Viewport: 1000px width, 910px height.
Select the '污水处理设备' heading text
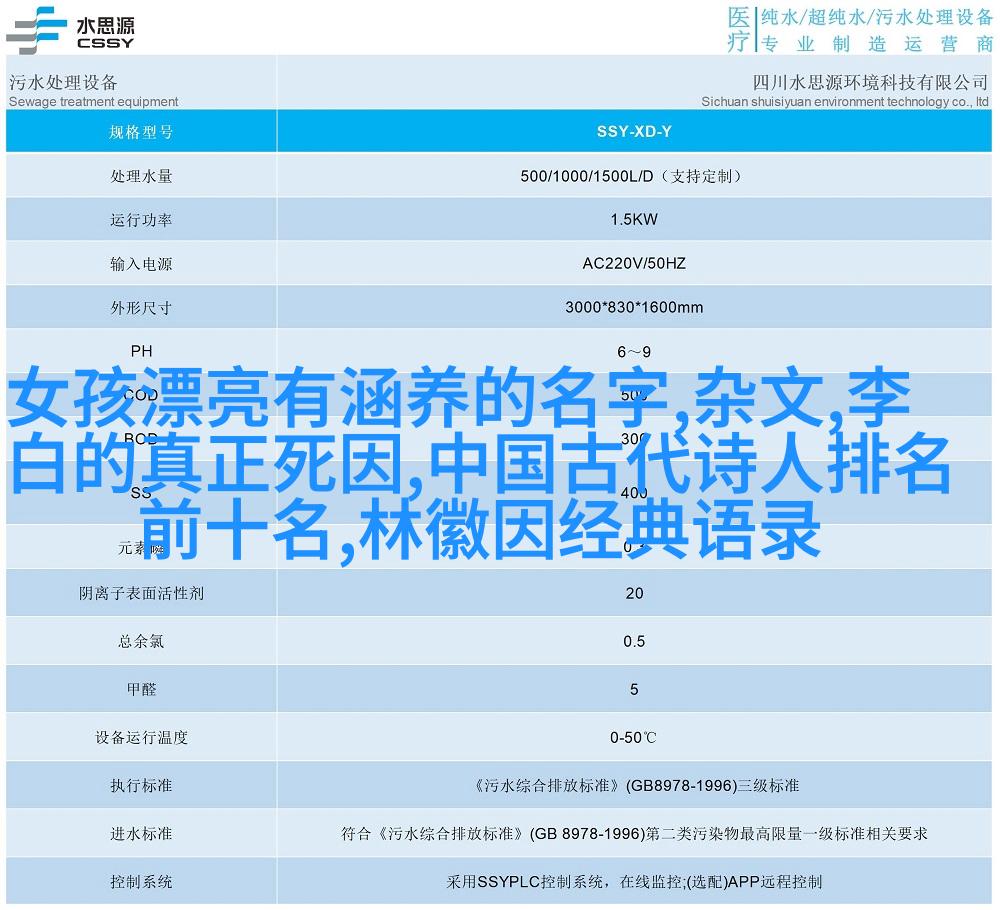[63, 82]
